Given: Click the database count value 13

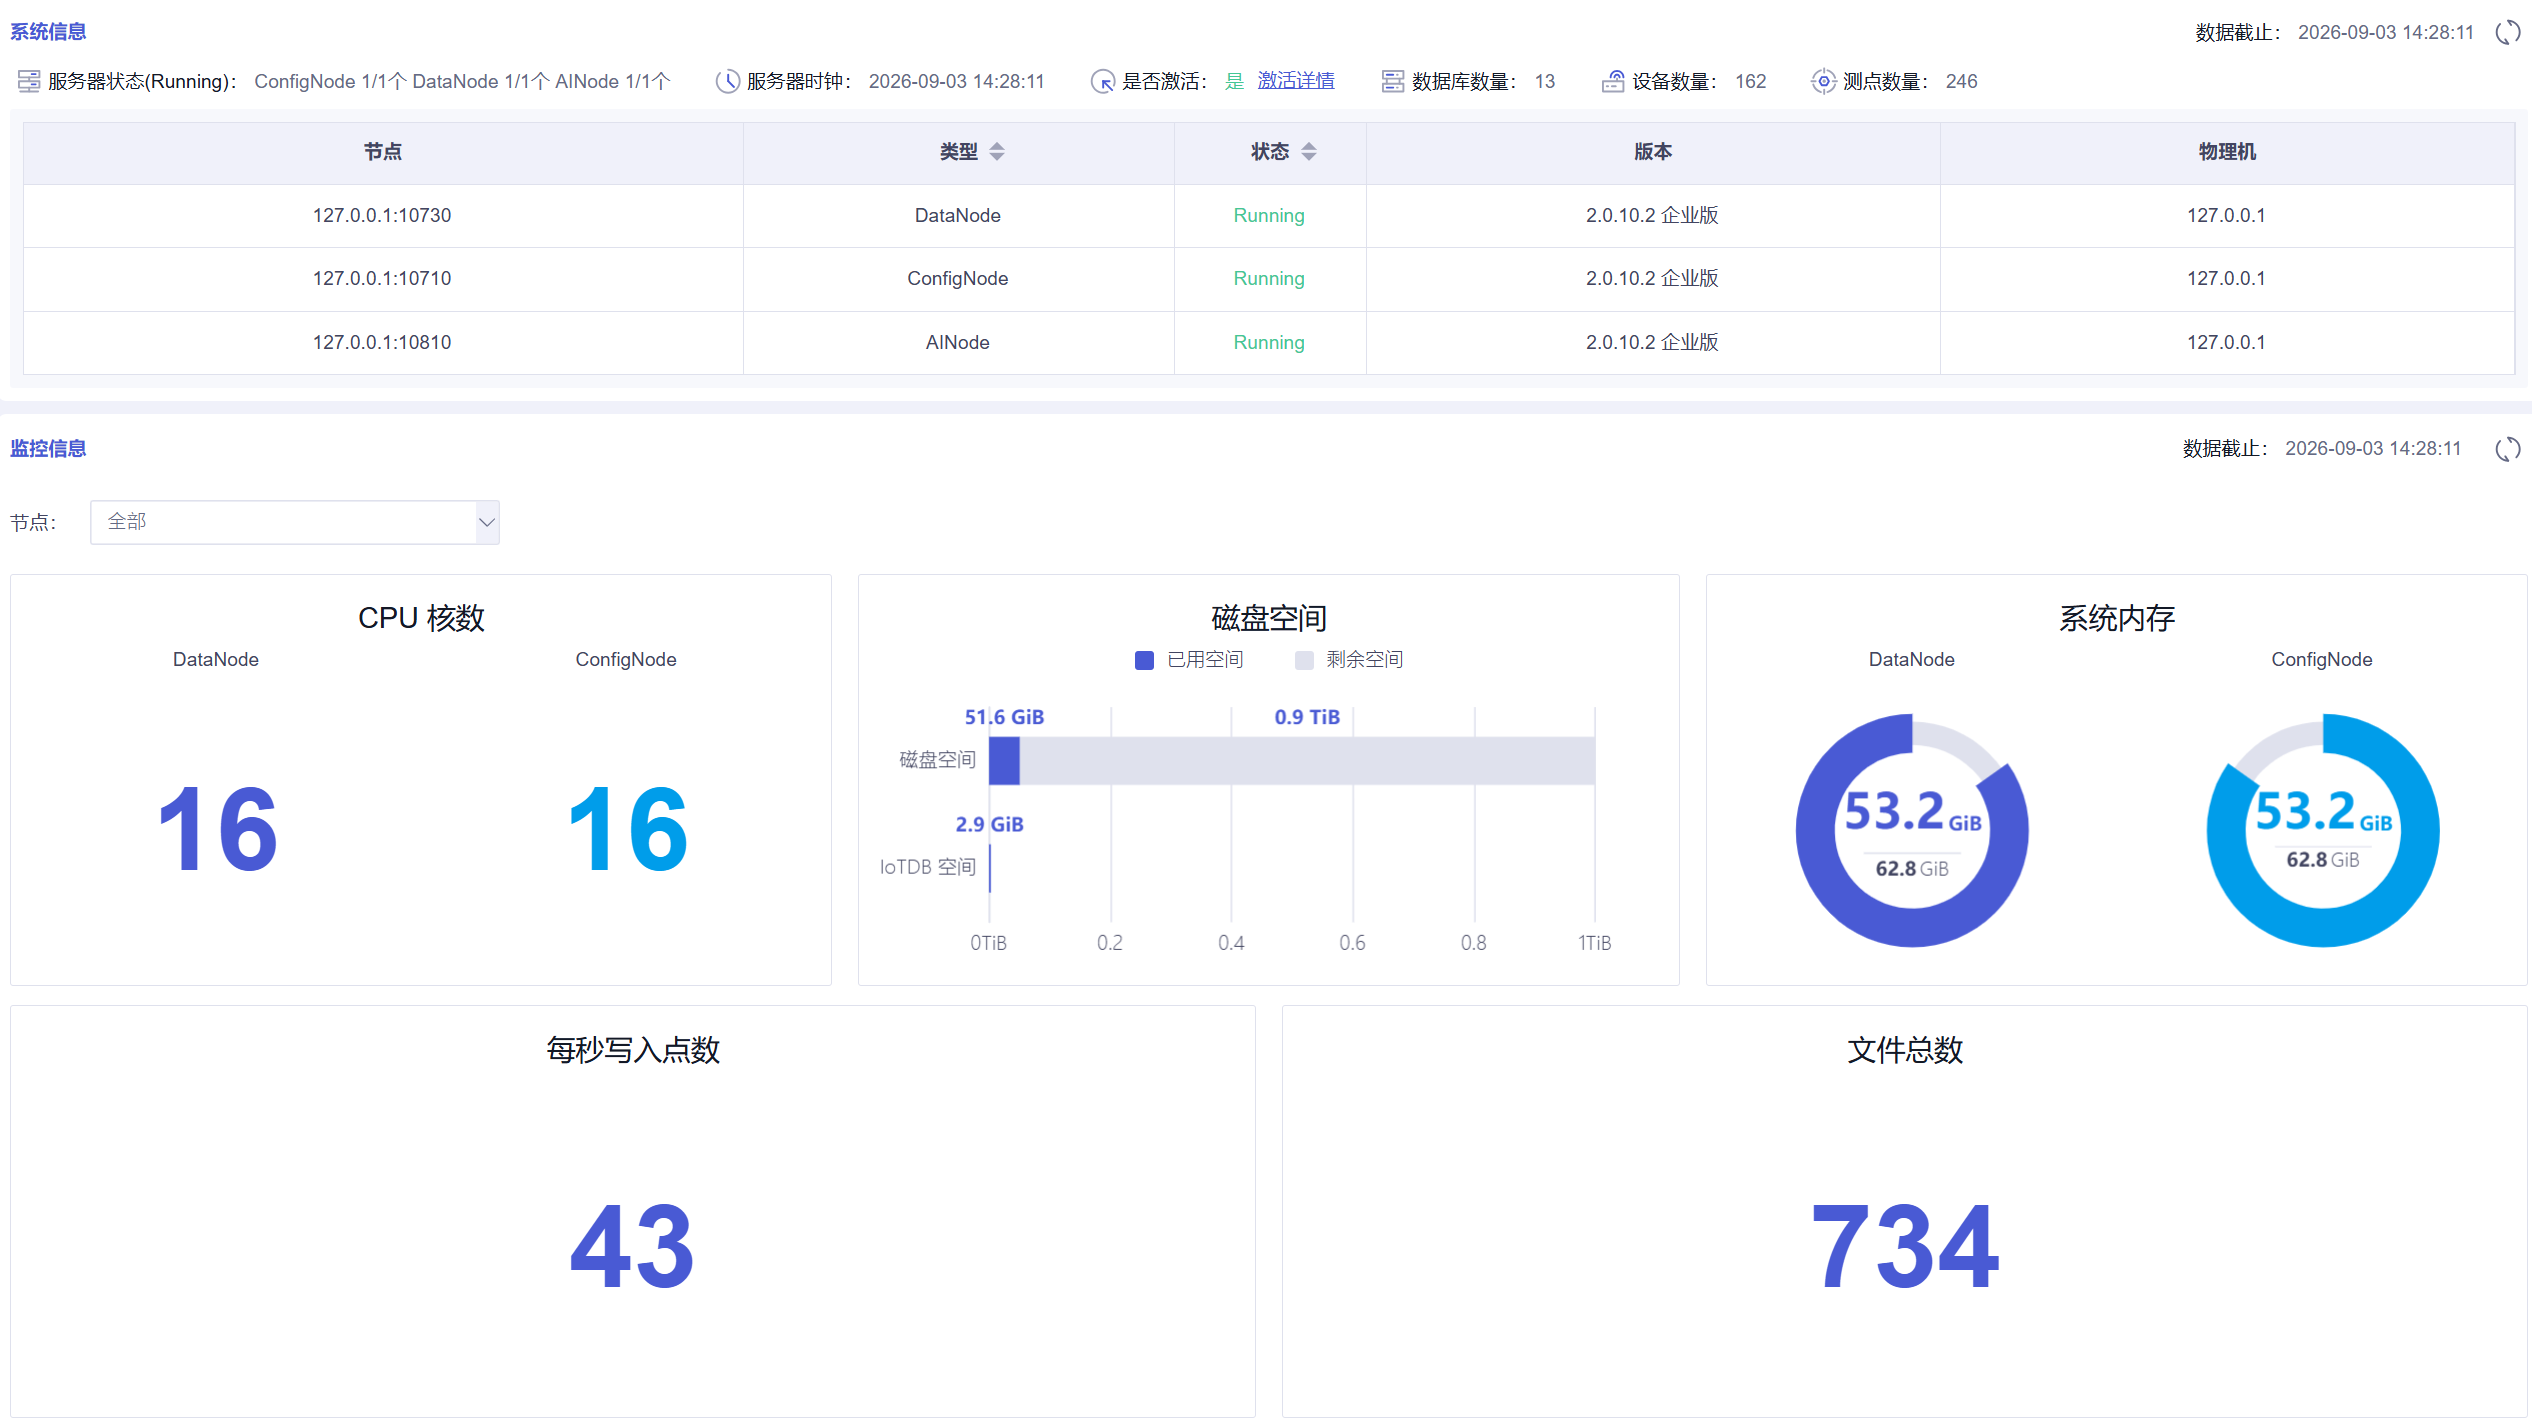Looking at the screenshot, I should click(1545, 81).
